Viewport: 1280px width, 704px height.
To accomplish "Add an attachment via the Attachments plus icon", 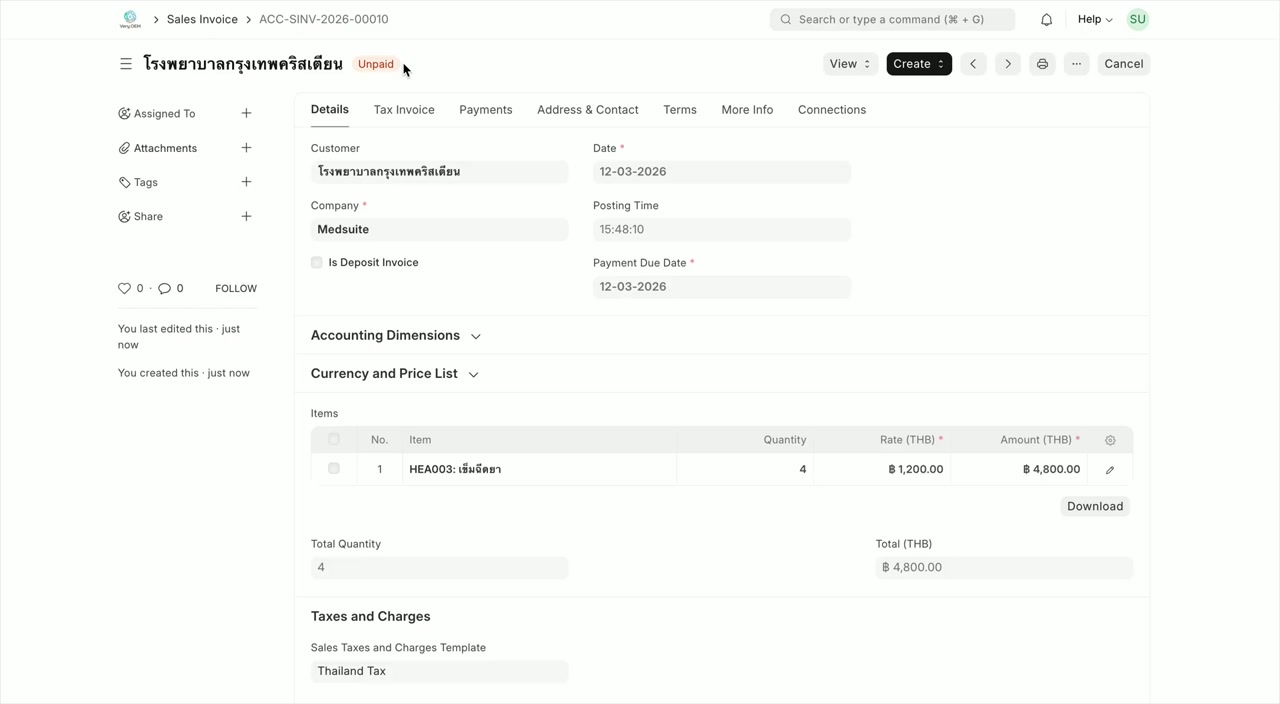I will [246, 147].
